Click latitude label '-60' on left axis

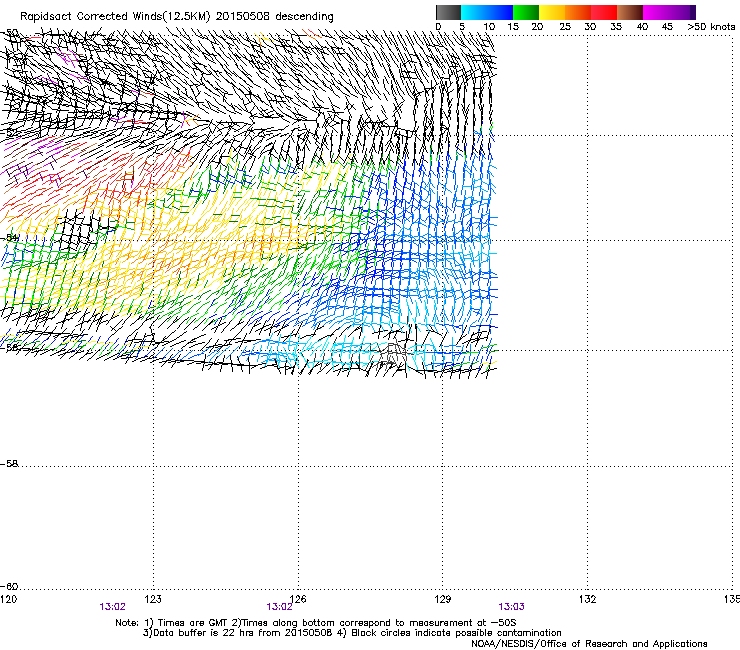[x=9, y=586]
